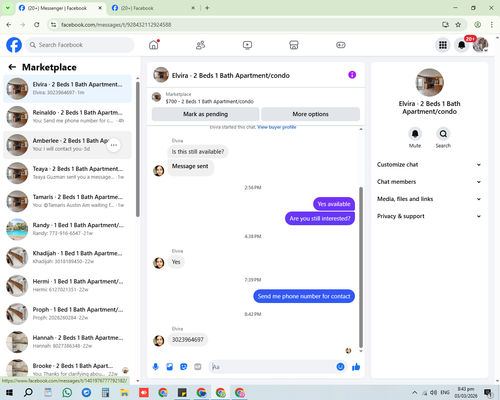Expand Privacy & support section

point(429,216)
